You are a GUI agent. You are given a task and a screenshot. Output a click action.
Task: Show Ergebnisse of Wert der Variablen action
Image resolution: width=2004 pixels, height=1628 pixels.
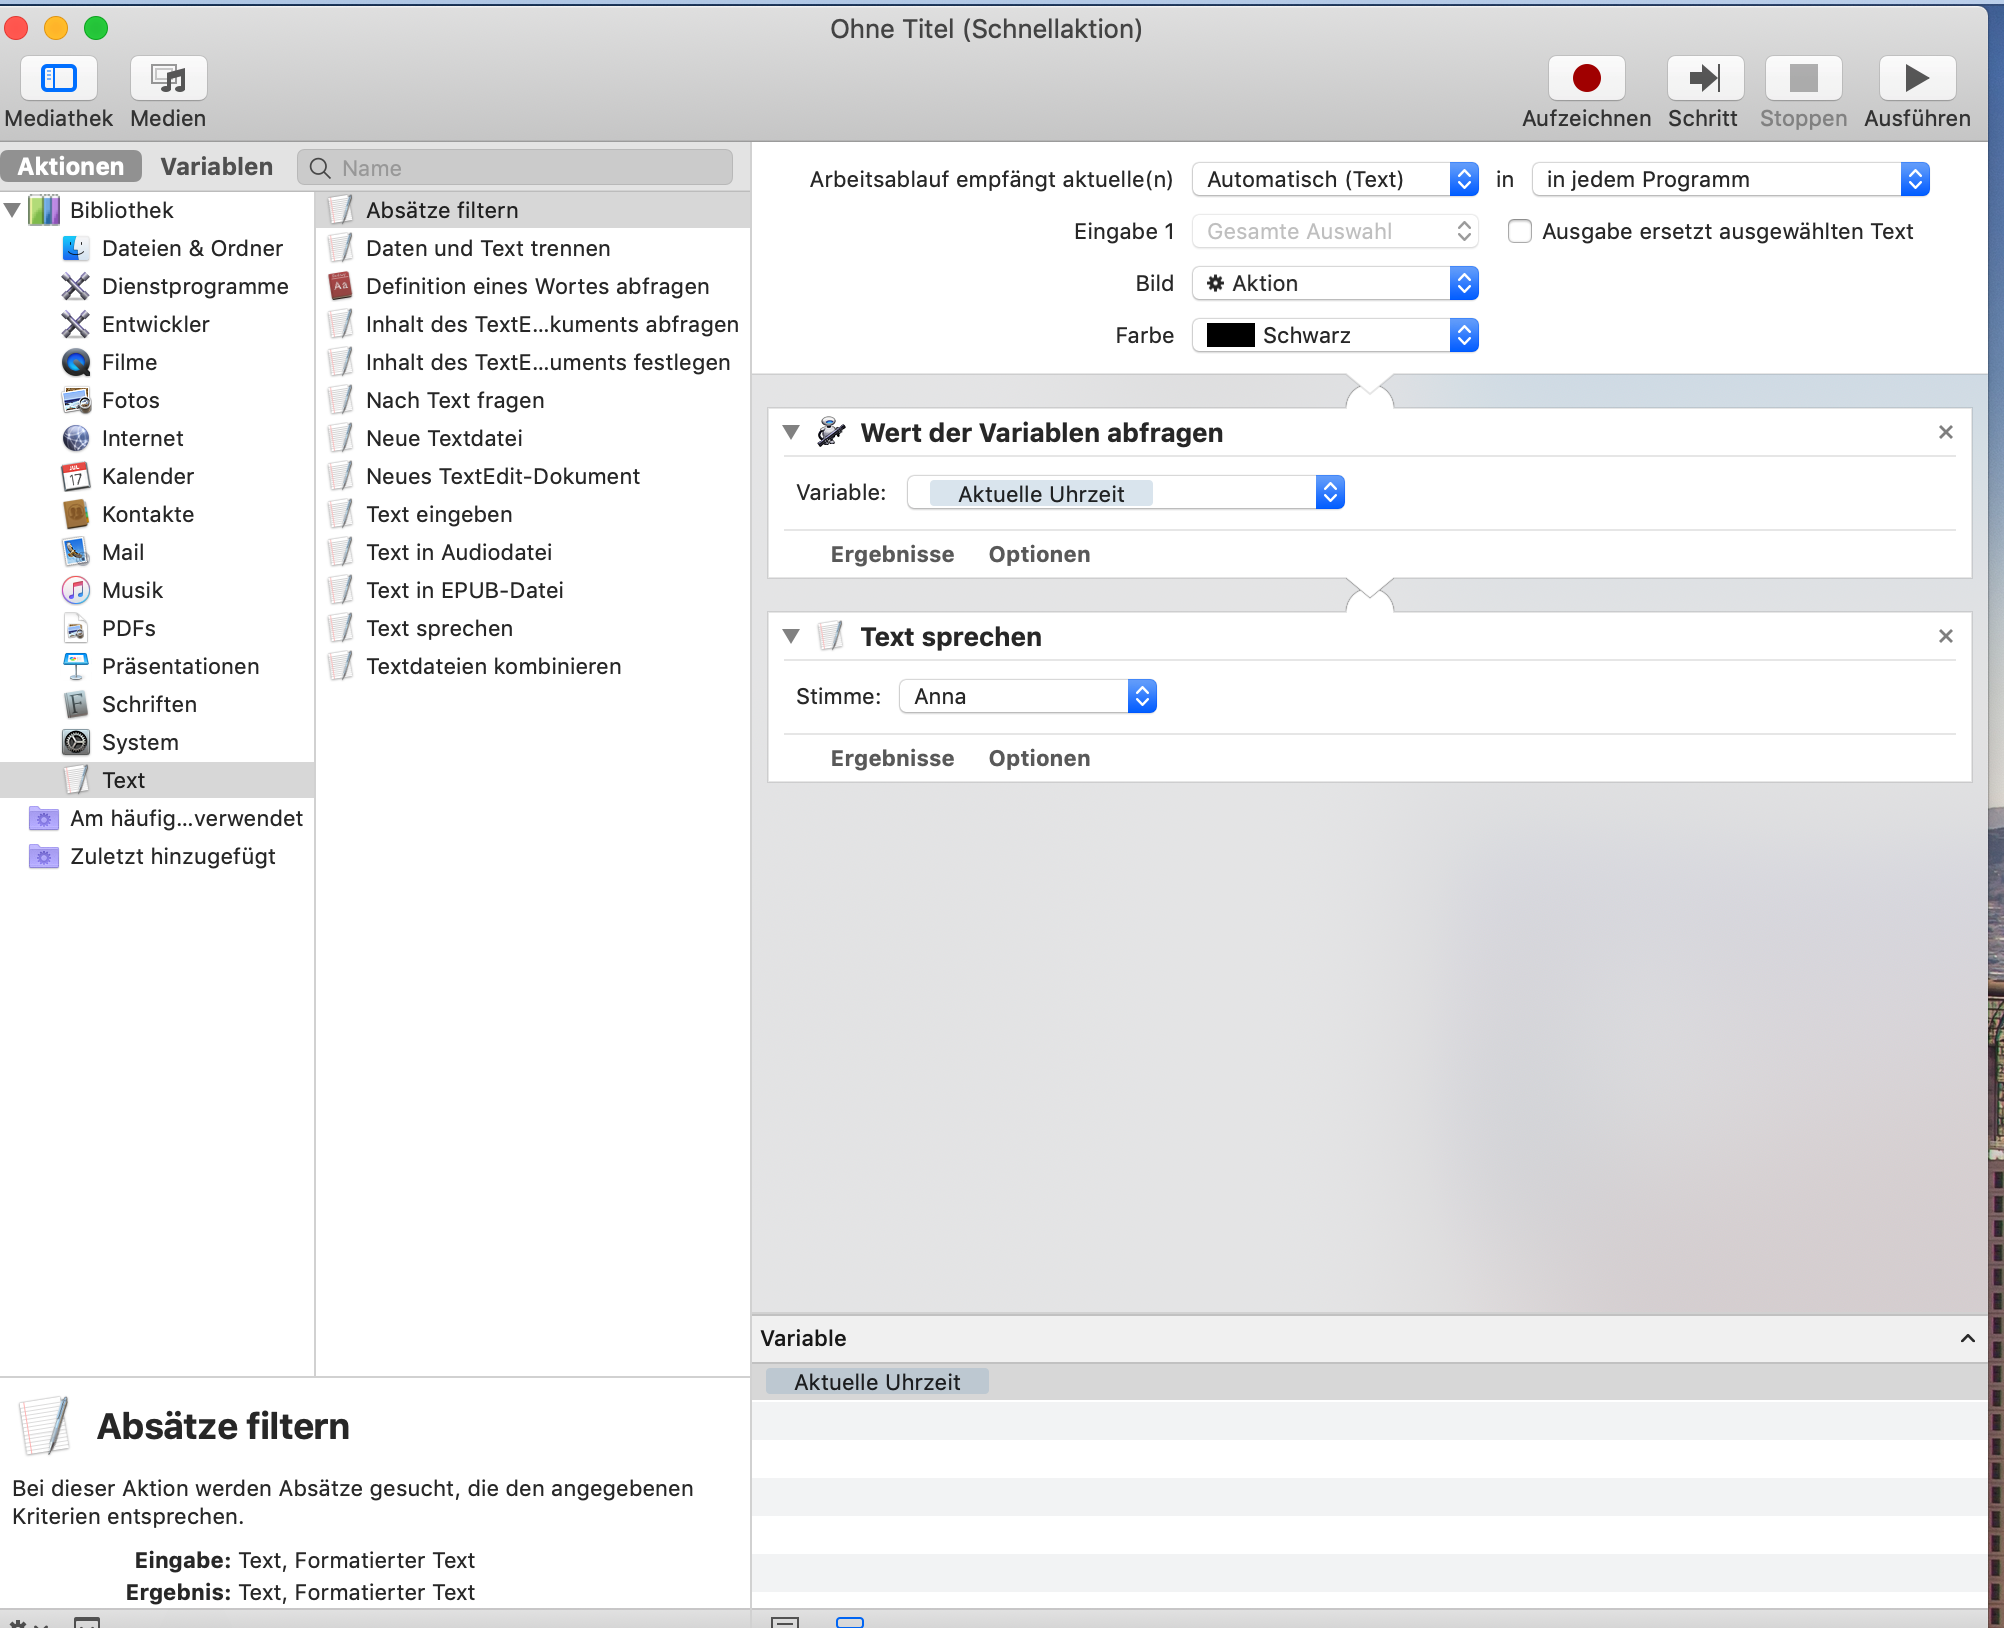pyautogui.click(x=892, y=555)
